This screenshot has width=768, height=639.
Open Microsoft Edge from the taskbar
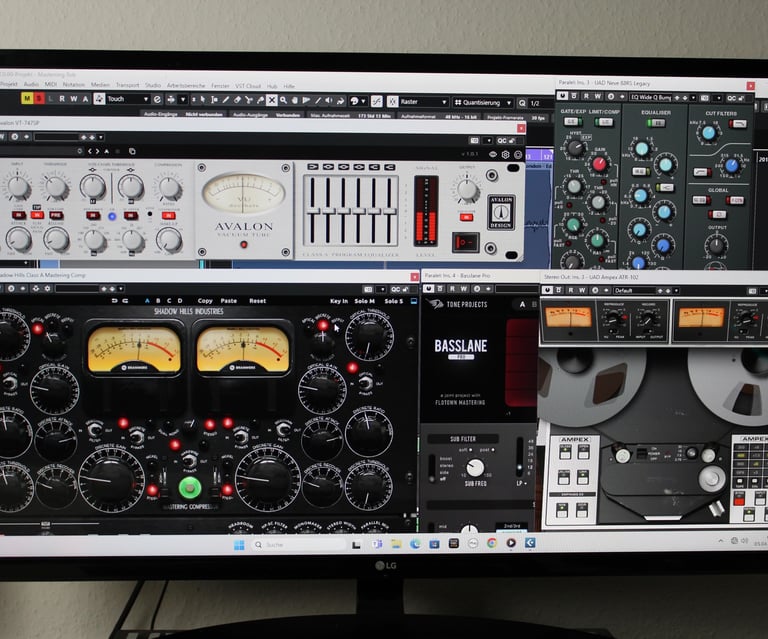(415, 544)
